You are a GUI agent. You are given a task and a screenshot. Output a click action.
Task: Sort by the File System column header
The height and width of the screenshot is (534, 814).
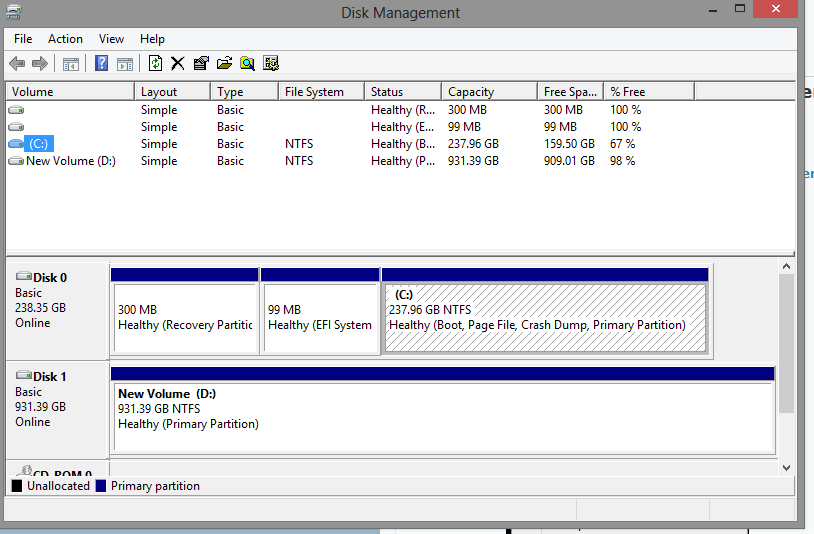coord(321,92)
